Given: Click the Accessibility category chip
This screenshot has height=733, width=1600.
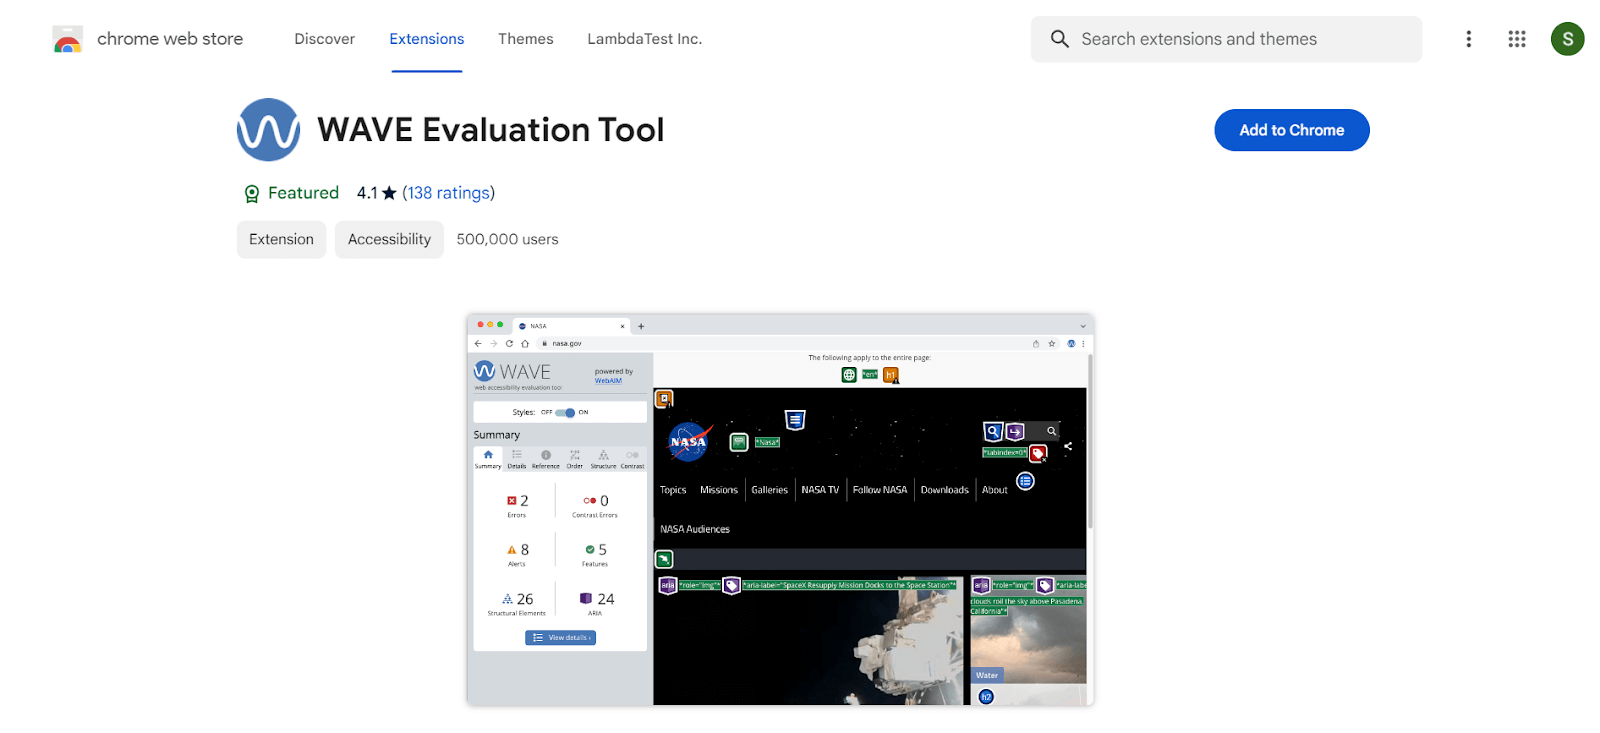Looking at the screenshot, I should (x=389, y=239).
